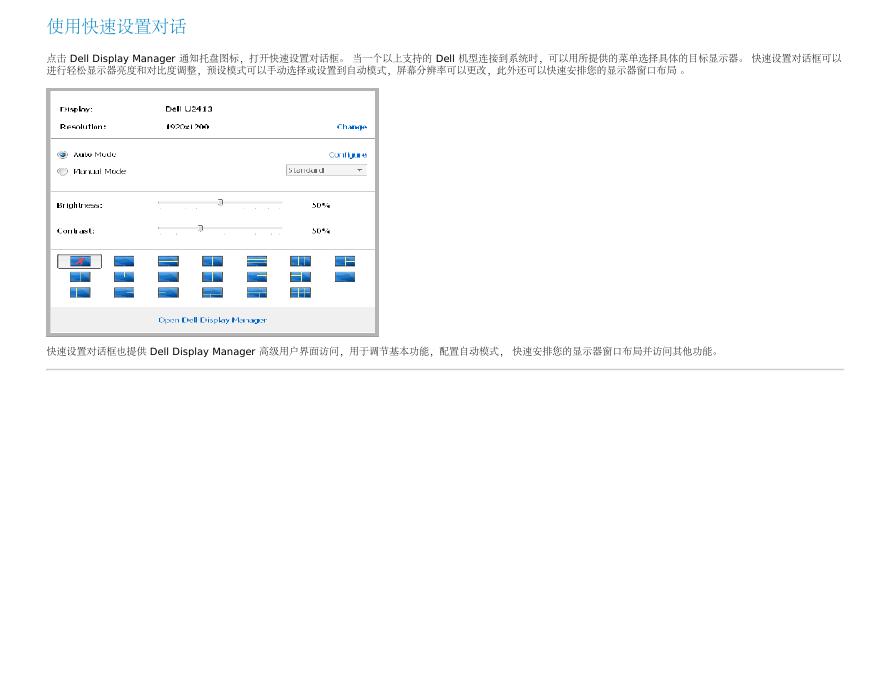Click the Contrast slider handle

tap(200, 228)
